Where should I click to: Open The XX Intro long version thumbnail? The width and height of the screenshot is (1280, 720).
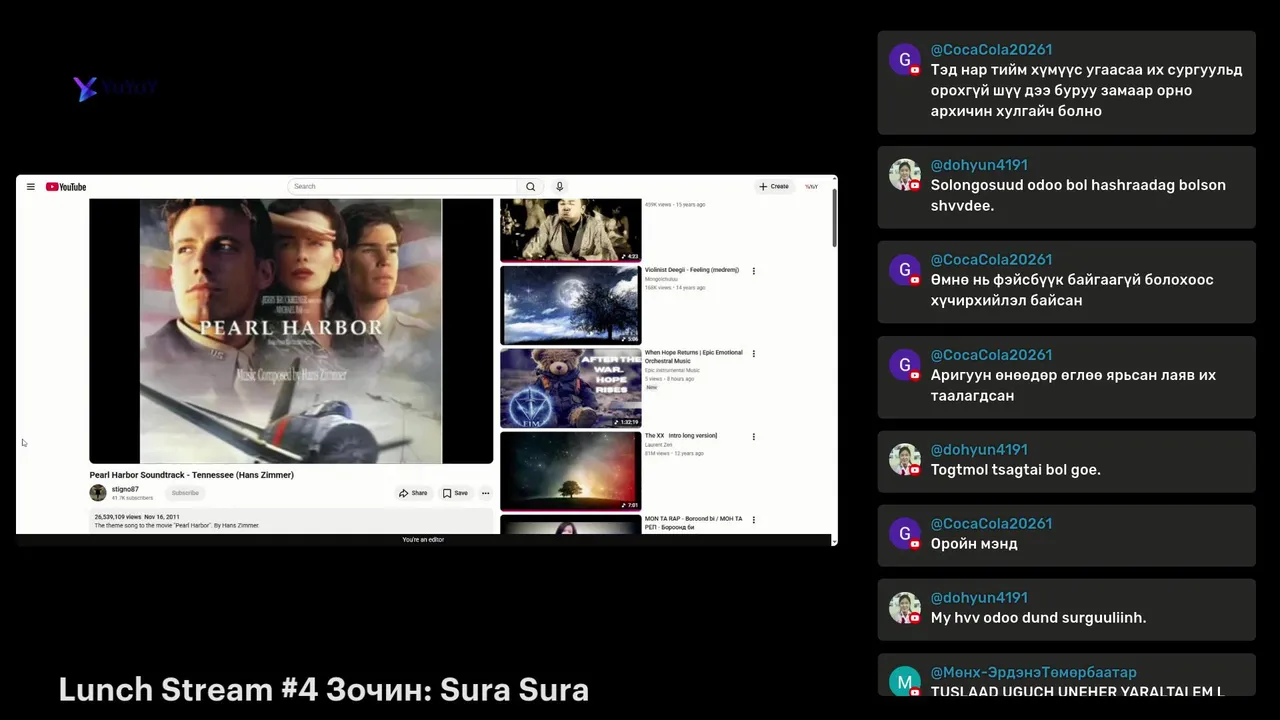pos(570,471)
